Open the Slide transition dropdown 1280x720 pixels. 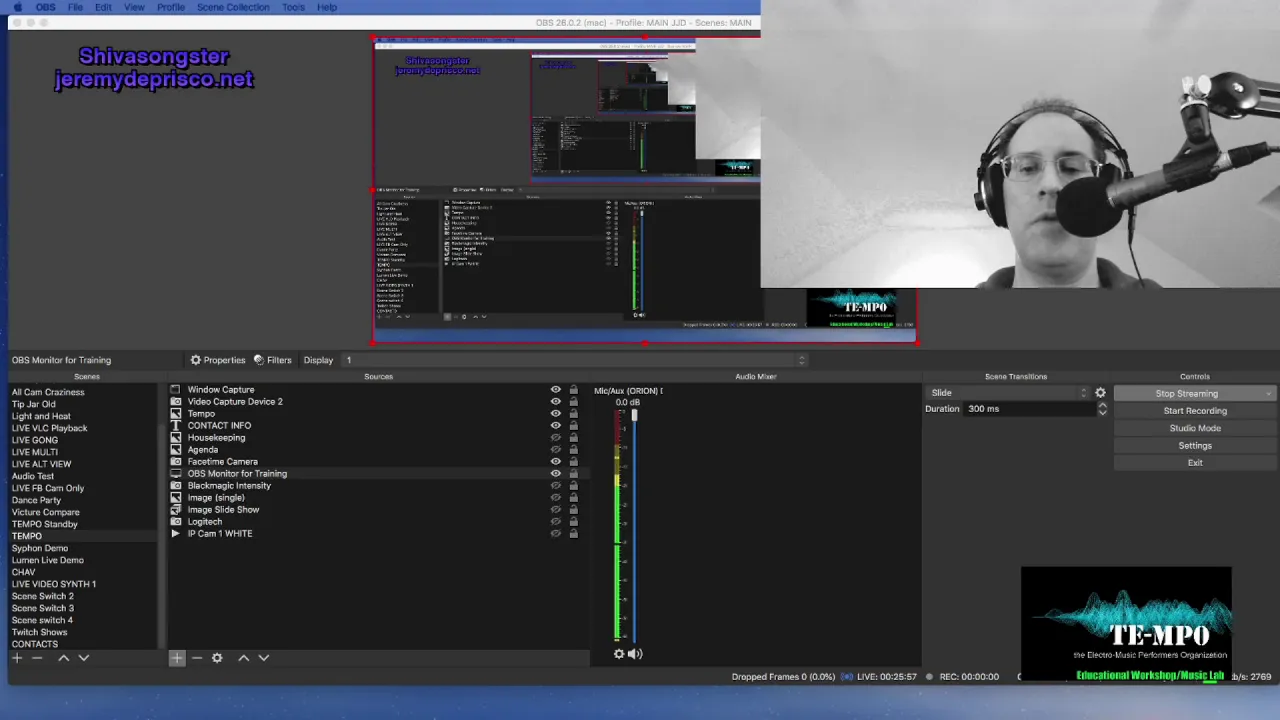[x=1008, y=393]
